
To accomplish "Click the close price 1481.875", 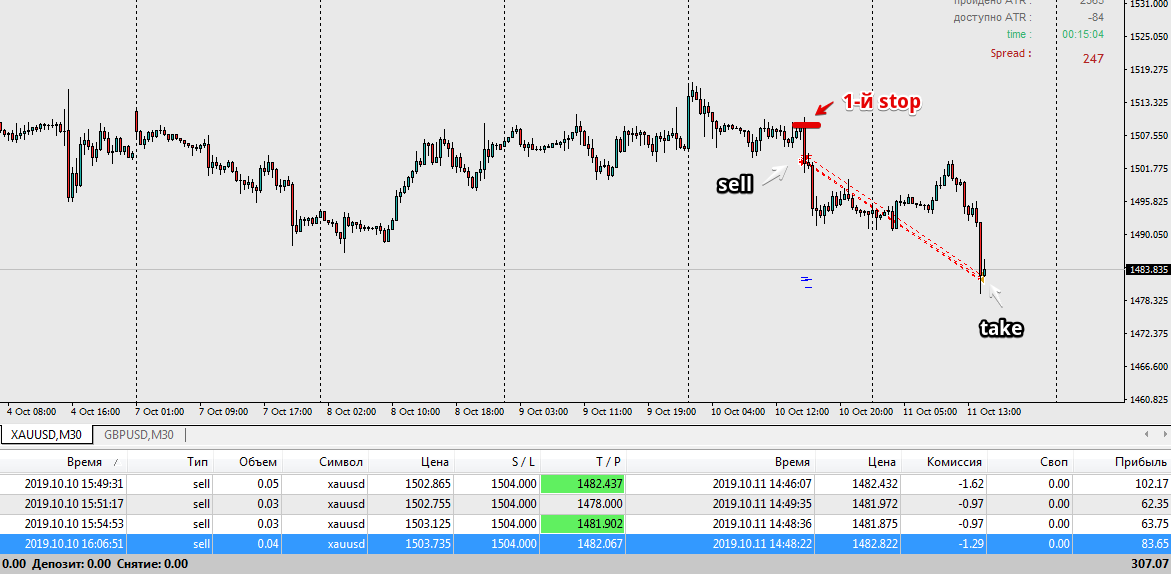I will (x=875, y=523).
